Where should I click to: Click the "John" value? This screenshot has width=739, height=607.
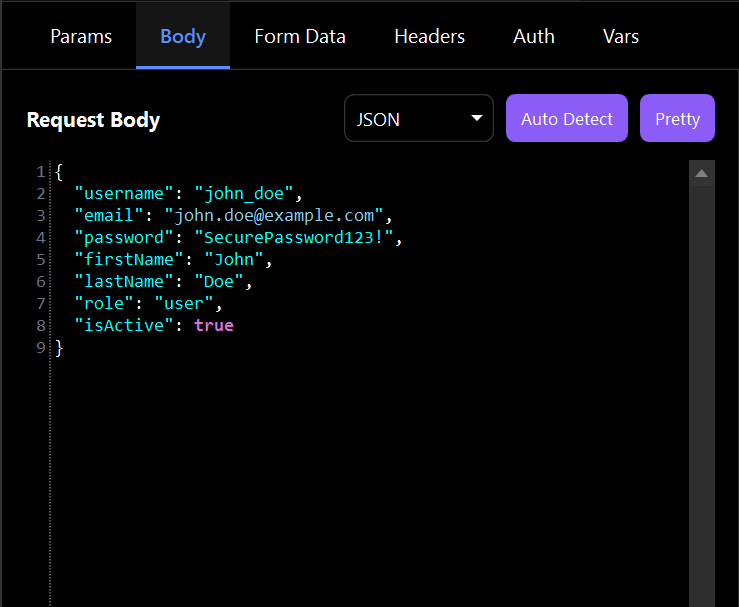pyautogui.click(x=234, y=259)
